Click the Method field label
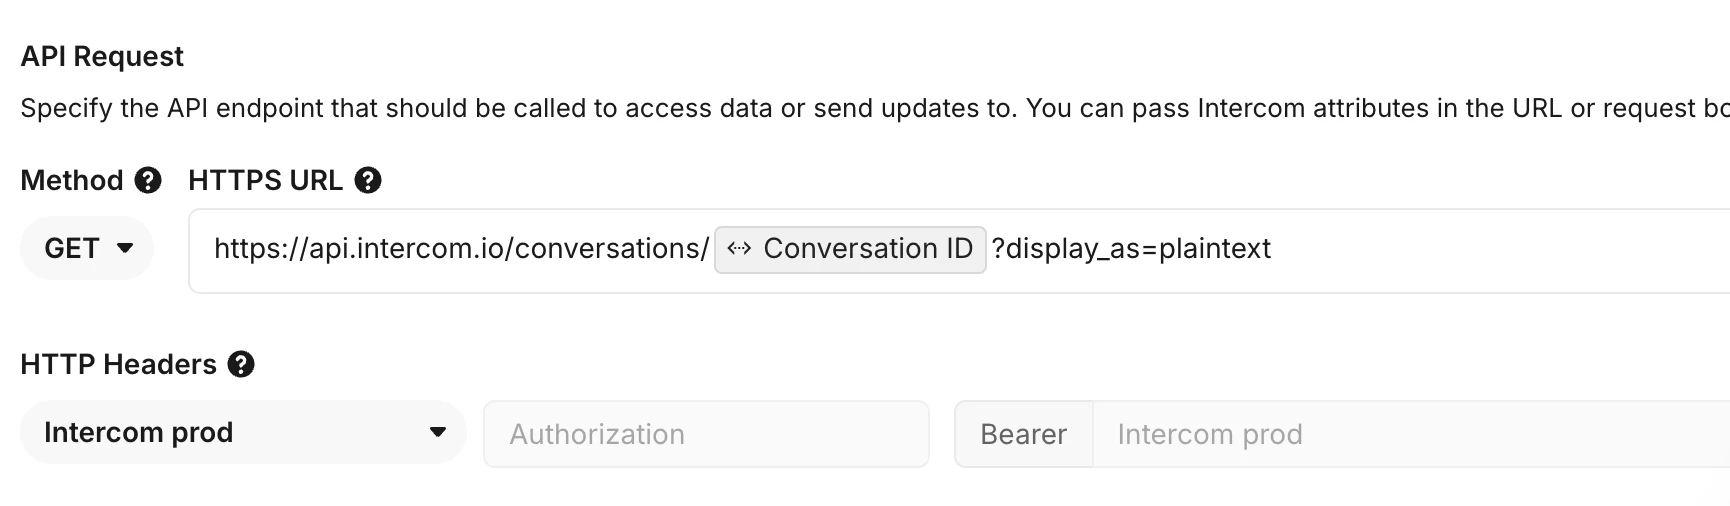 point(72,180)
